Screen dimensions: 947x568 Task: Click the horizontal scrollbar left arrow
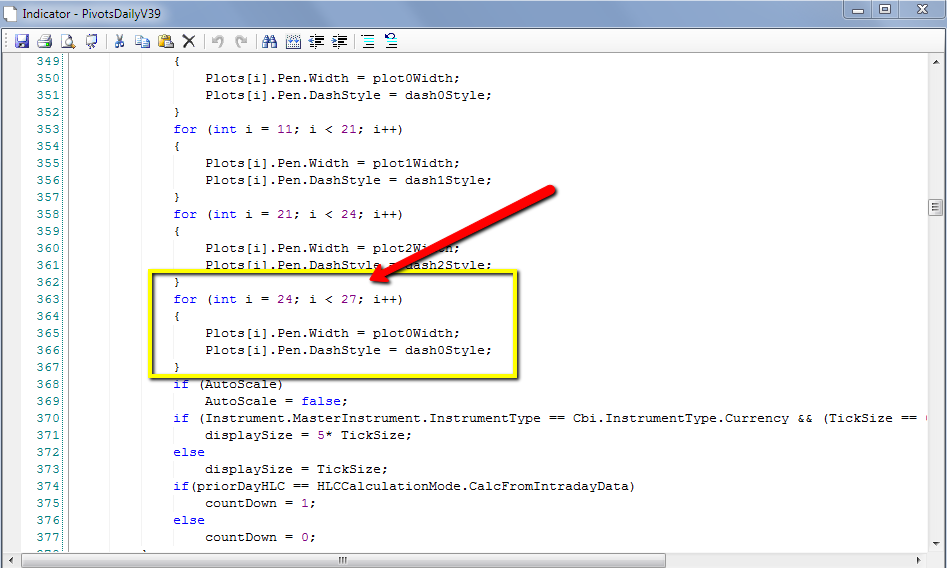tap(11, 560)
